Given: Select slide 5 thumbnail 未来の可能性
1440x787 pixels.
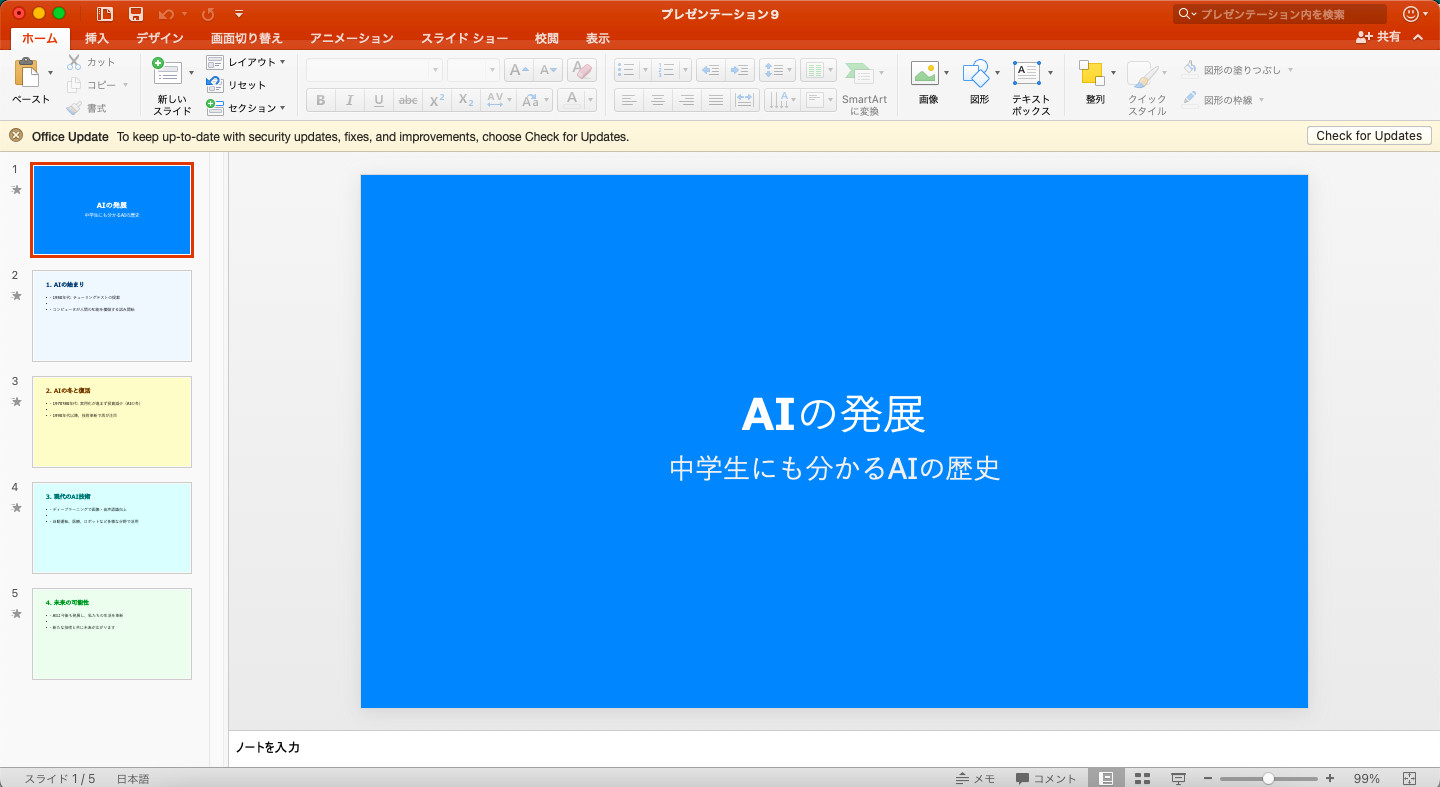Looking at the screenshot, I should pyautogui.click(x=112, y=634).
